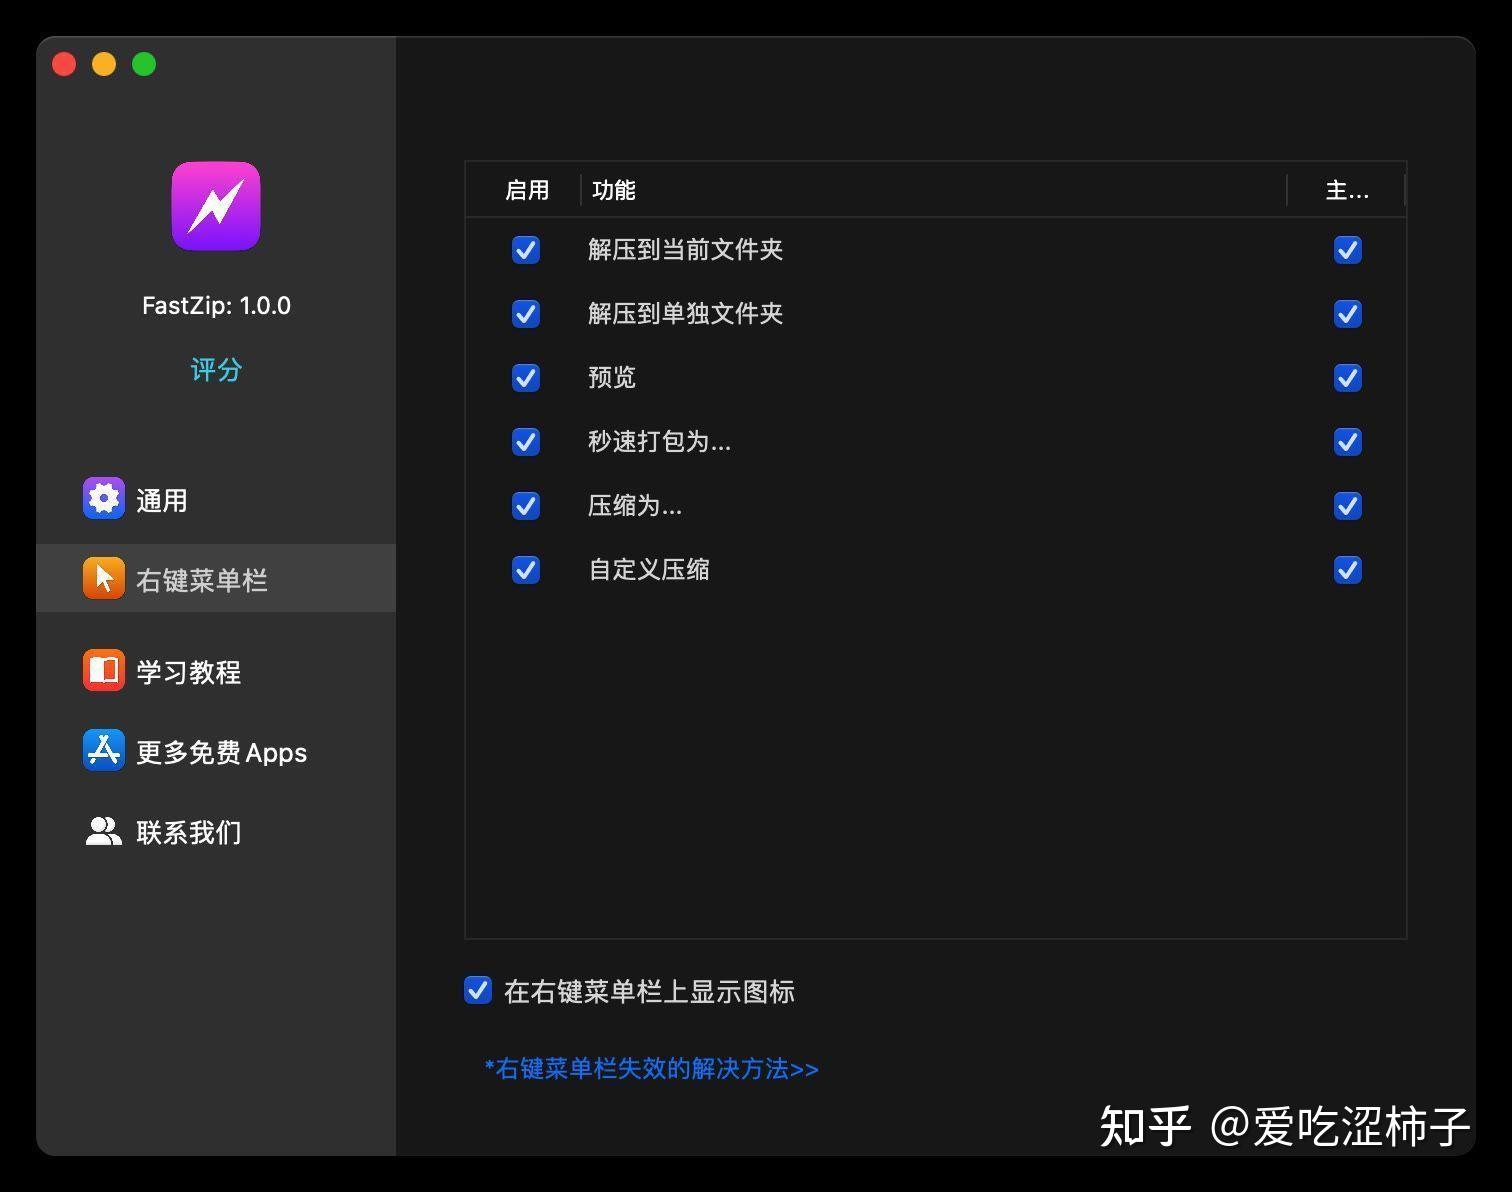Select the orange cursor icon for 右键菜单栏
This screenshot has width=1512, height=1192.
point(103,578)
